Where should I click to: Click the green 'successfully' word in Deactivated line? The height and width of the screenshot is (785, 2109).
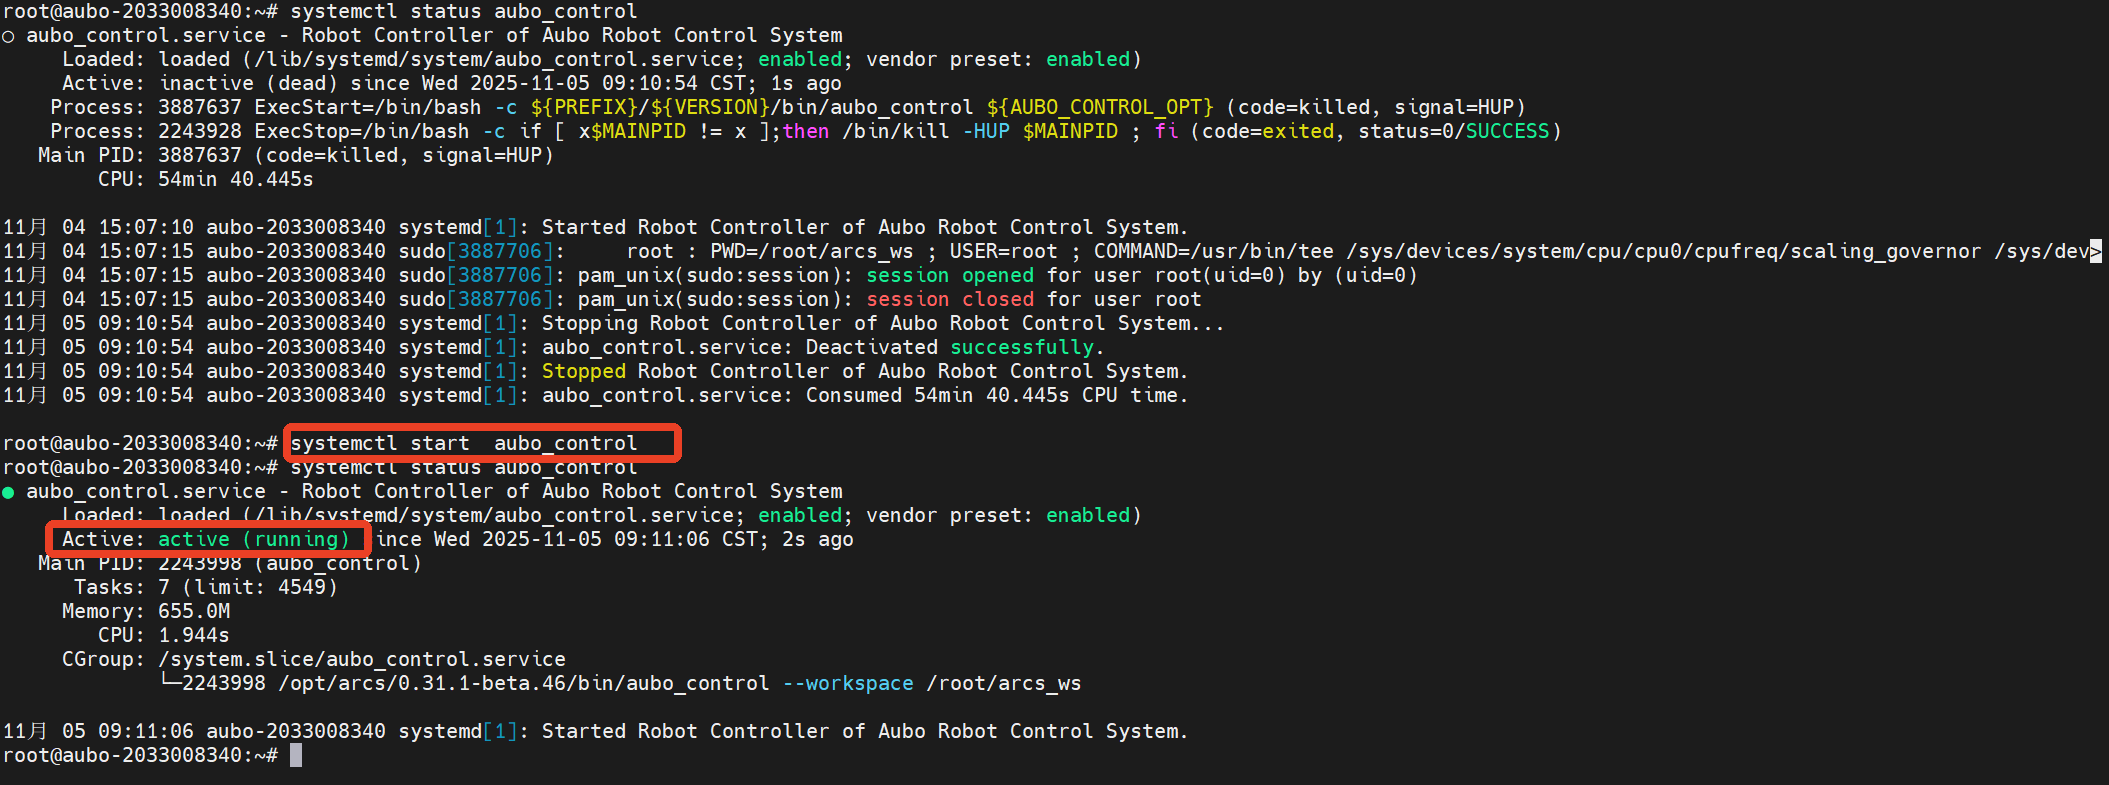click(x=1022, y=348)
